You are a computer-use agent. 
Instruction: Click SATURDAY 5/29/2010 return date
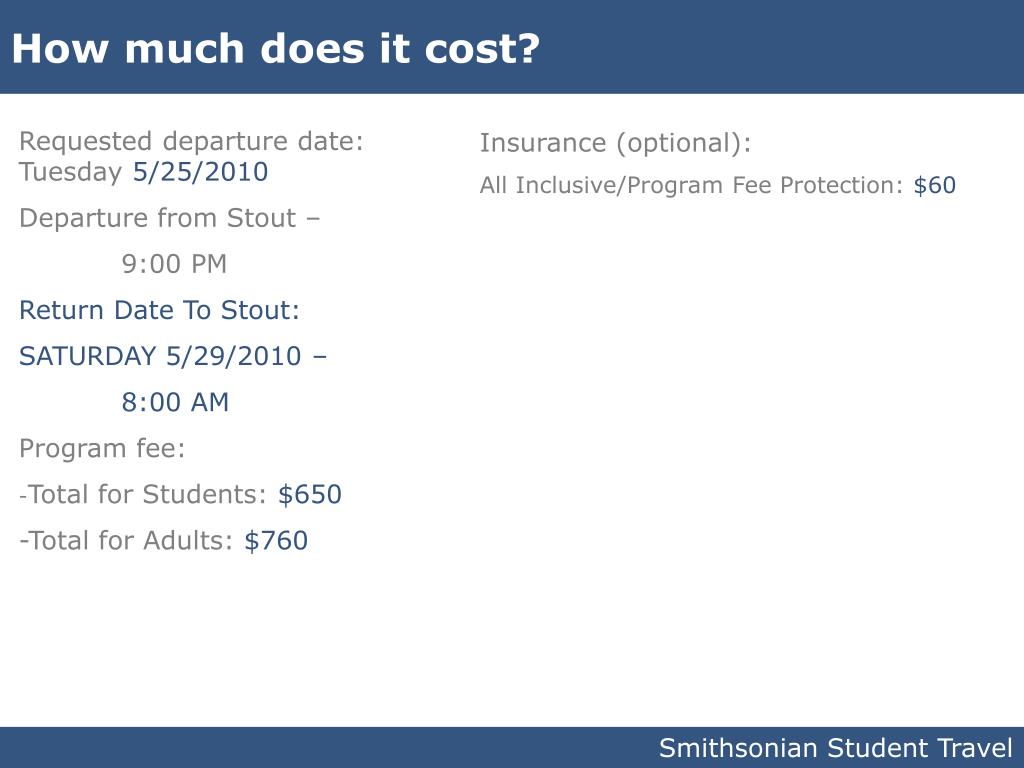160,357
